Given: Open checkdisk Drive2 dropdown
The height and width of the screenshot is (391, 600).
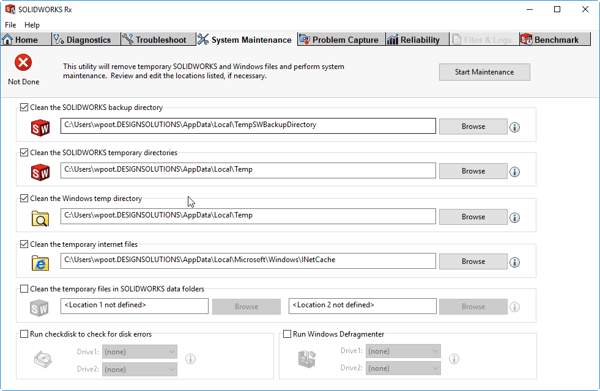Looking at the screenshot, I should [x=140, y=369].
